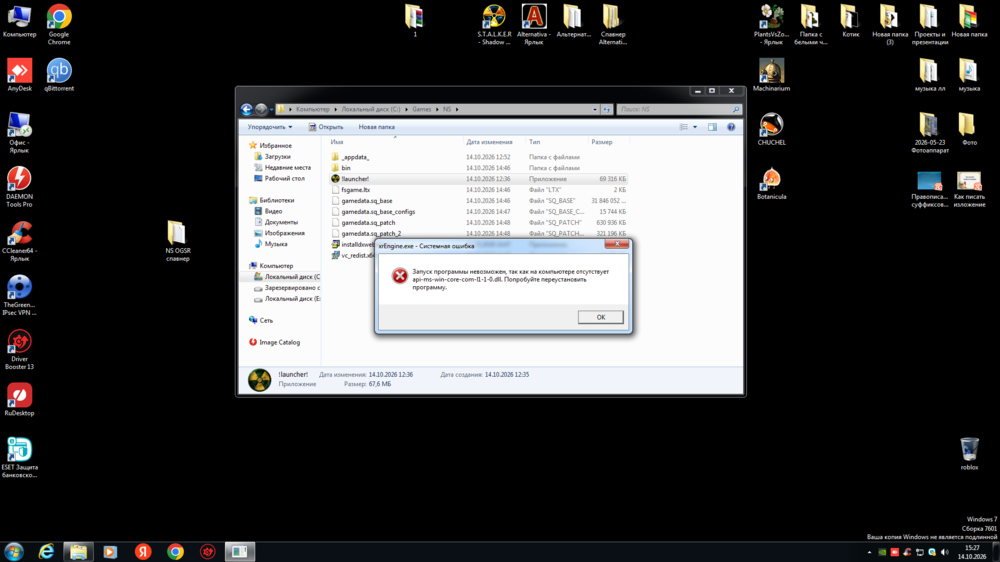
Task: Select the CHUCHEL desktop icon
Action: pyautogui.click(x=771, y=129)
